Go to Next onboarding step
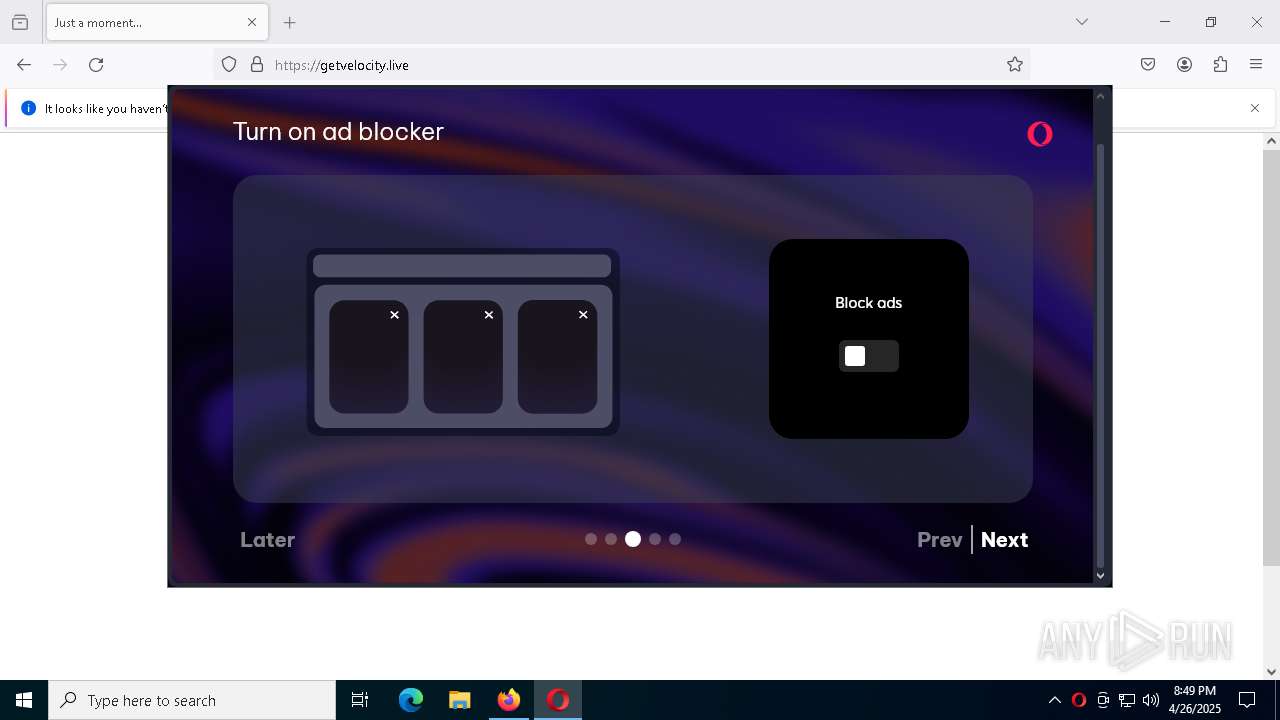 (x=1004, y=540)
